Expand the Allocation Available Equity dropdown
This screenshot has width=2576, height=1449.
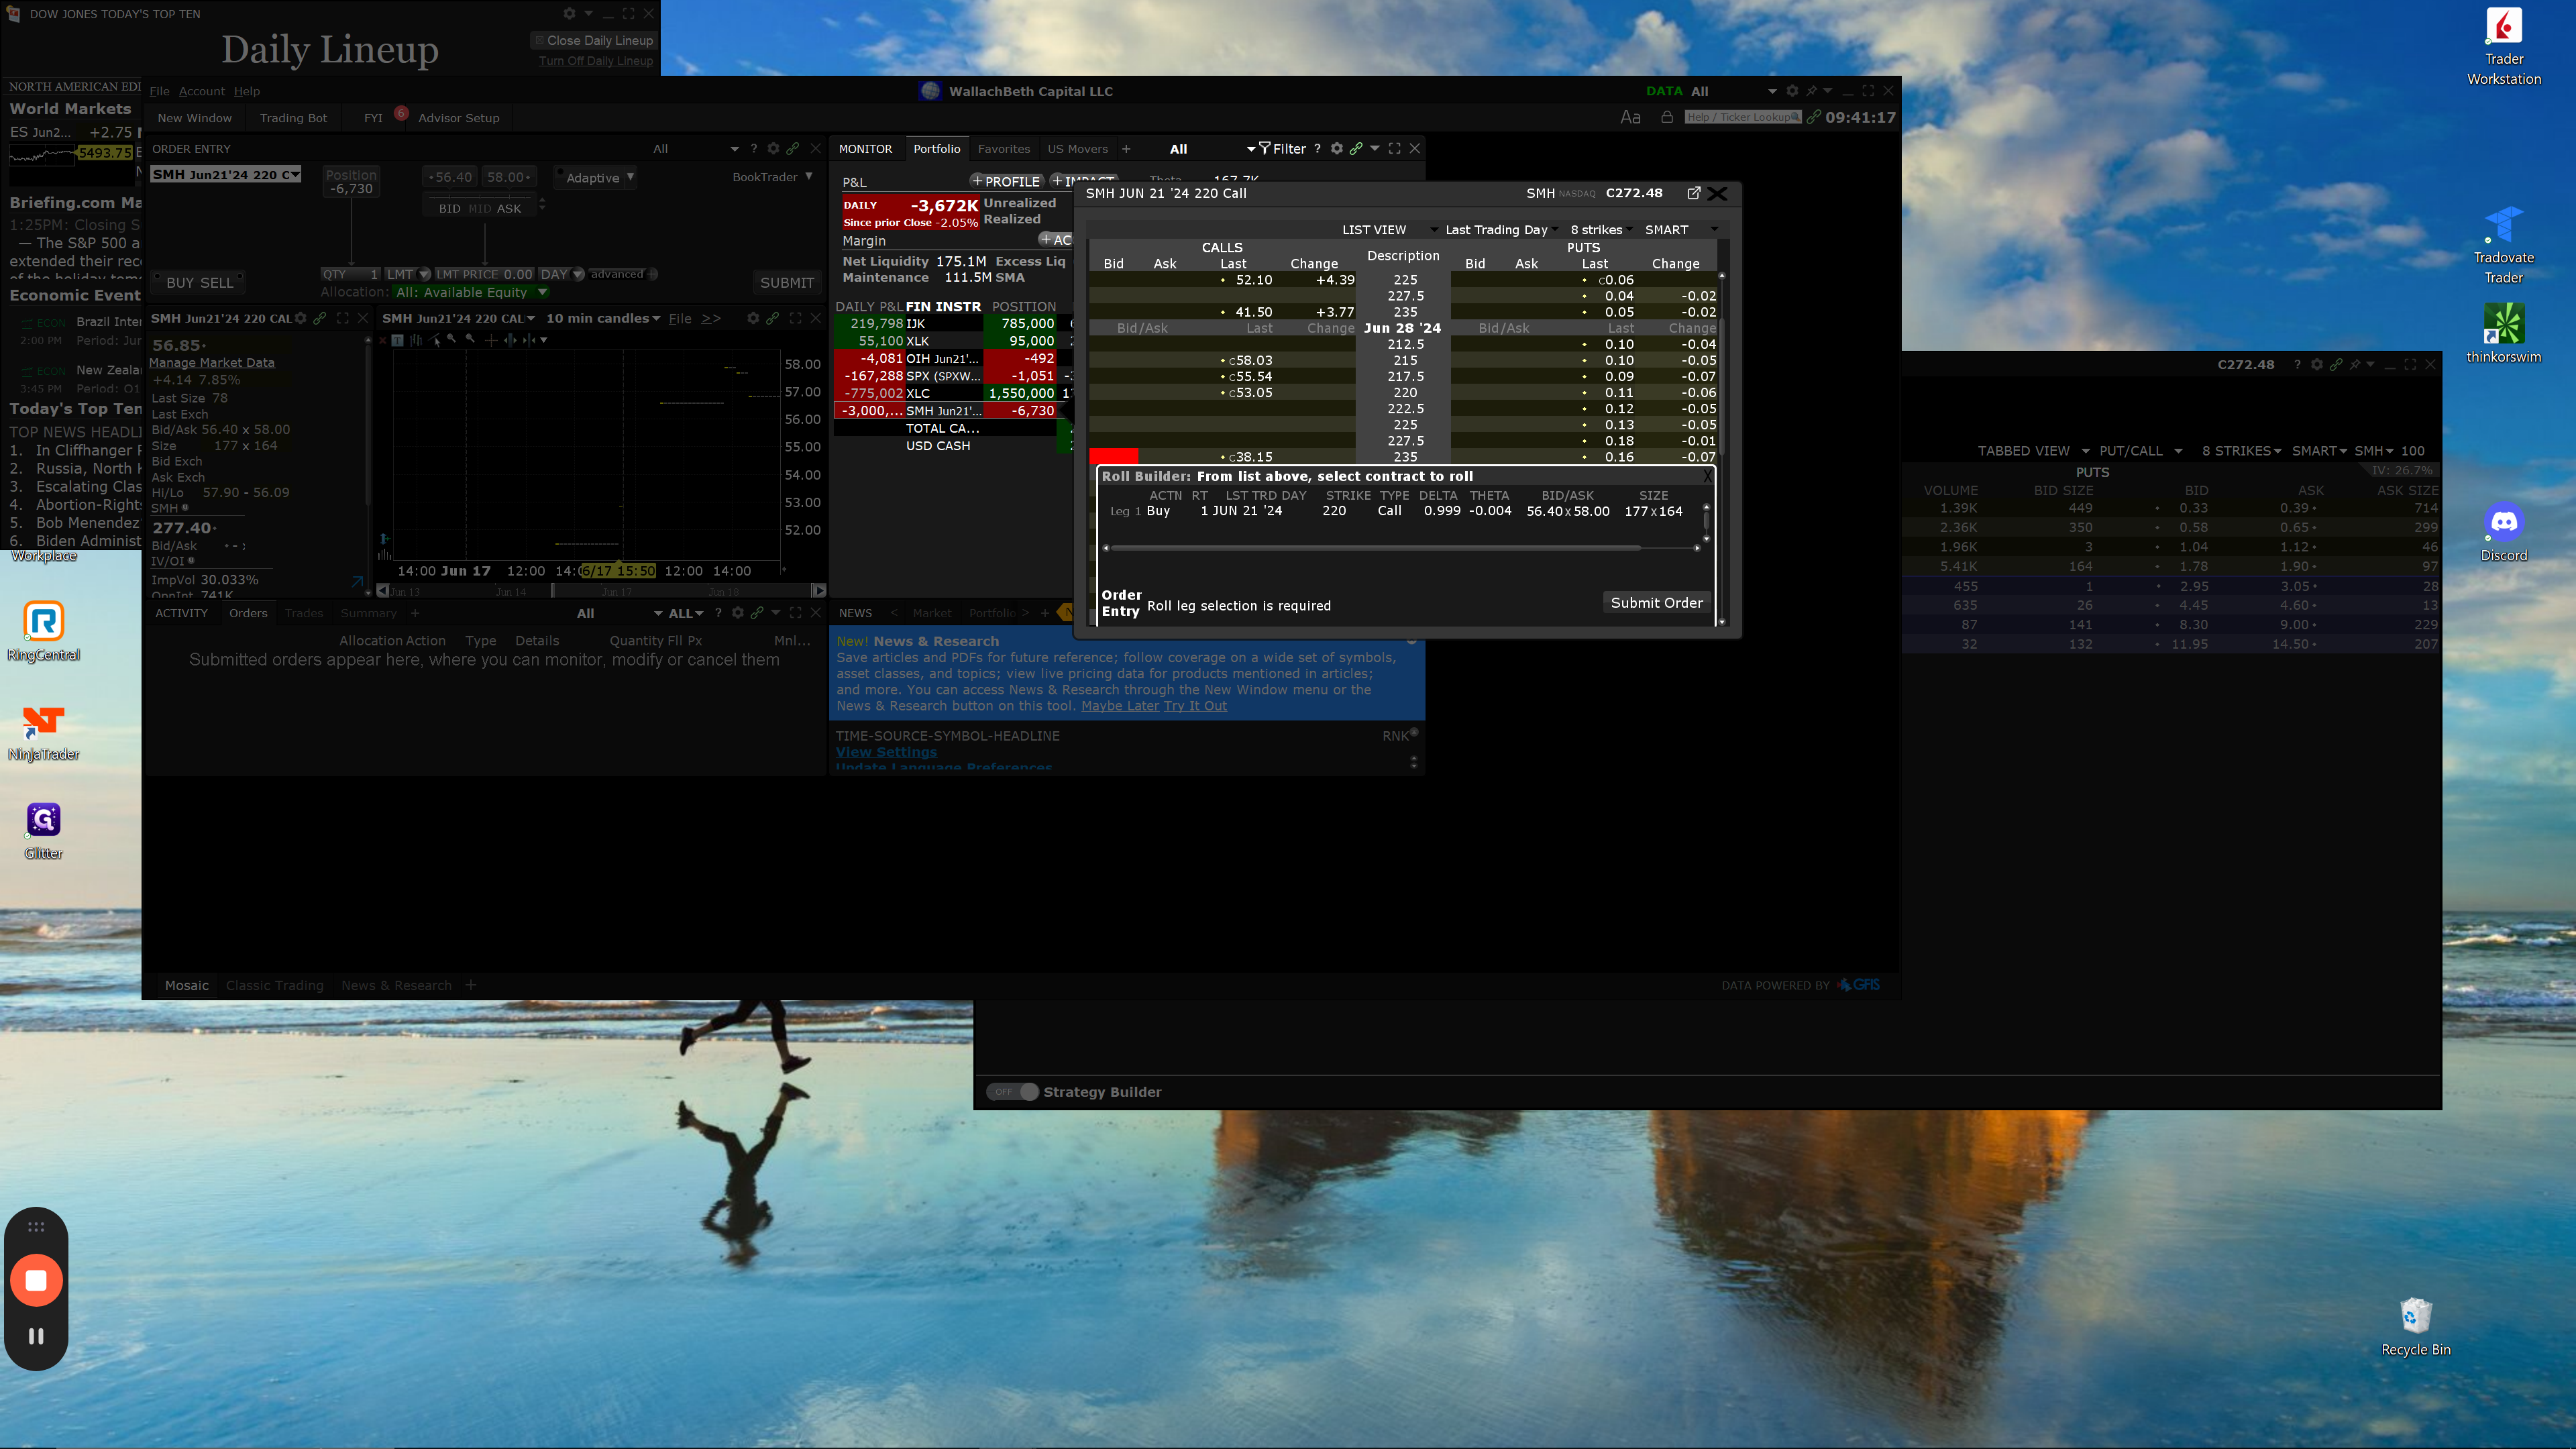pos(543,292)
